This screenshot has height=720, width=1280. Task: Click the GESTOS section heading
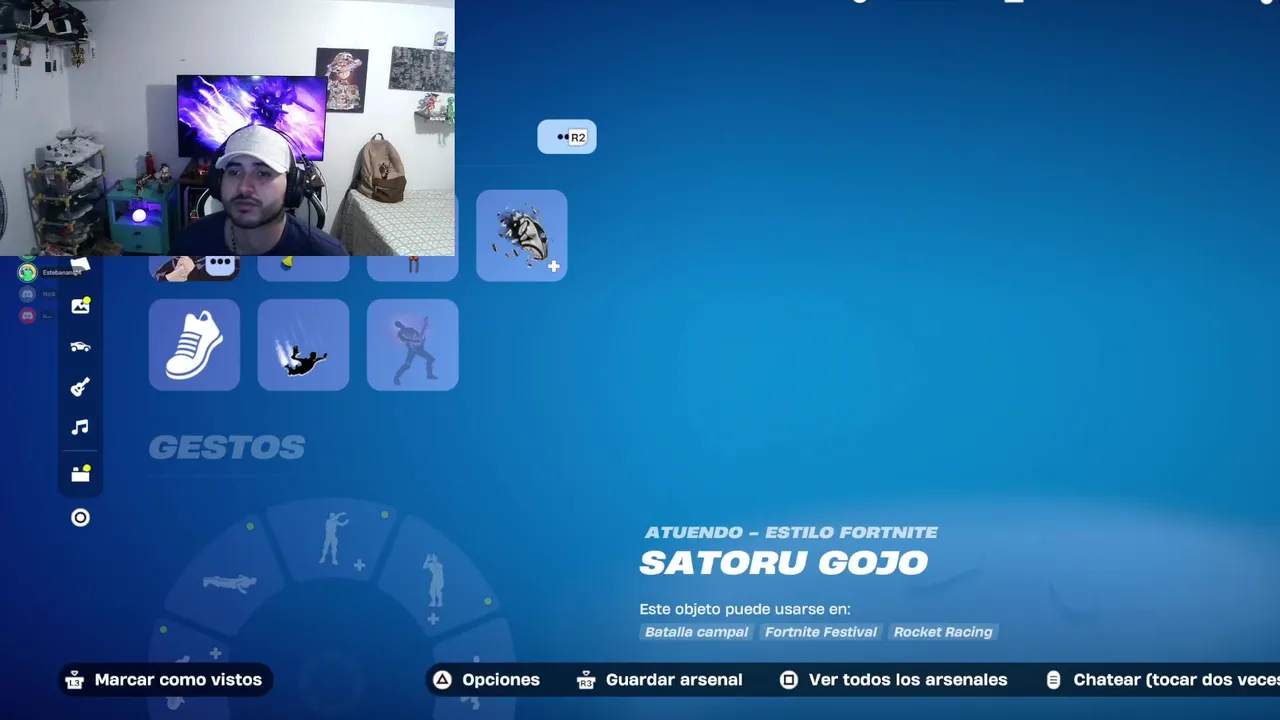click(227, 447)
